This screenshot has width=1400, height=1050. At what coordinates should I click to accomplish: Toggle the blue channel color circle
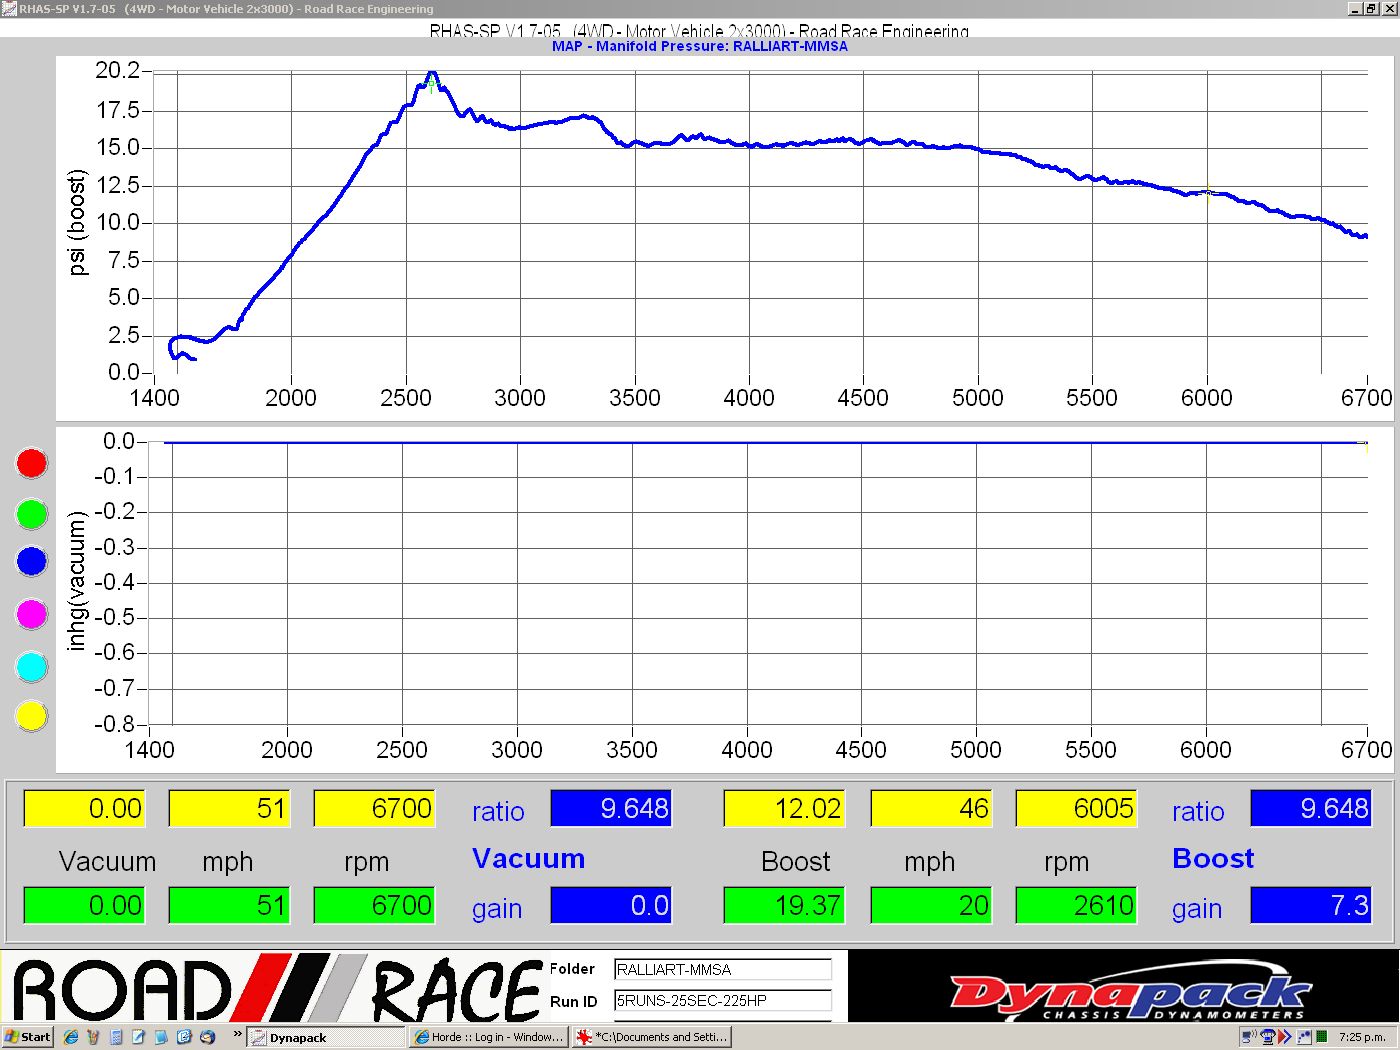tap(32, 562)
